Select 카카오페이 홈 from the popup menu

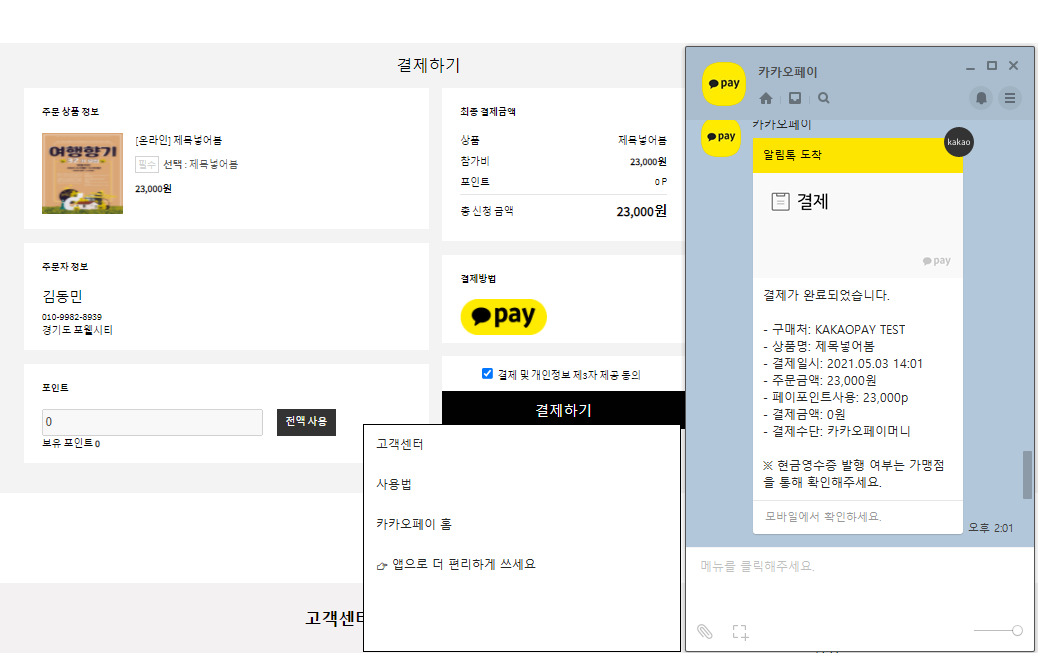414,524
